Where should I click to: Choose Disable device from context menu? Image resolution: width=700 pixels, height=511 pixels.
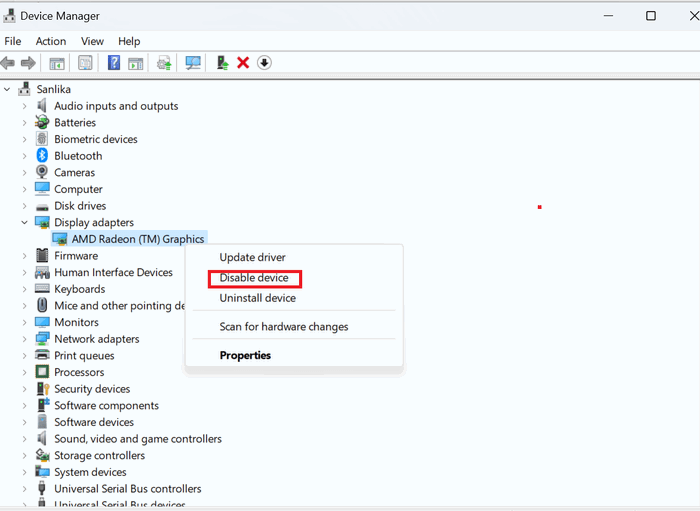coord(254,278)
